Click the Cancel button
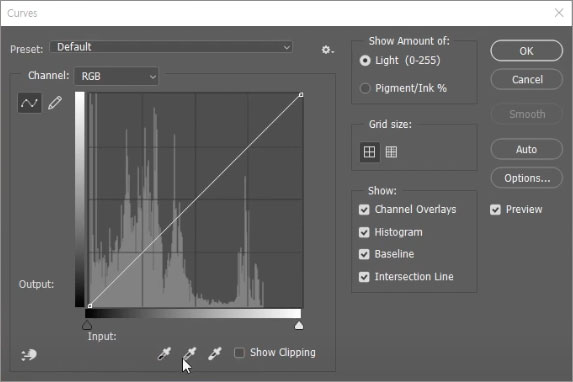 point(526,79)
